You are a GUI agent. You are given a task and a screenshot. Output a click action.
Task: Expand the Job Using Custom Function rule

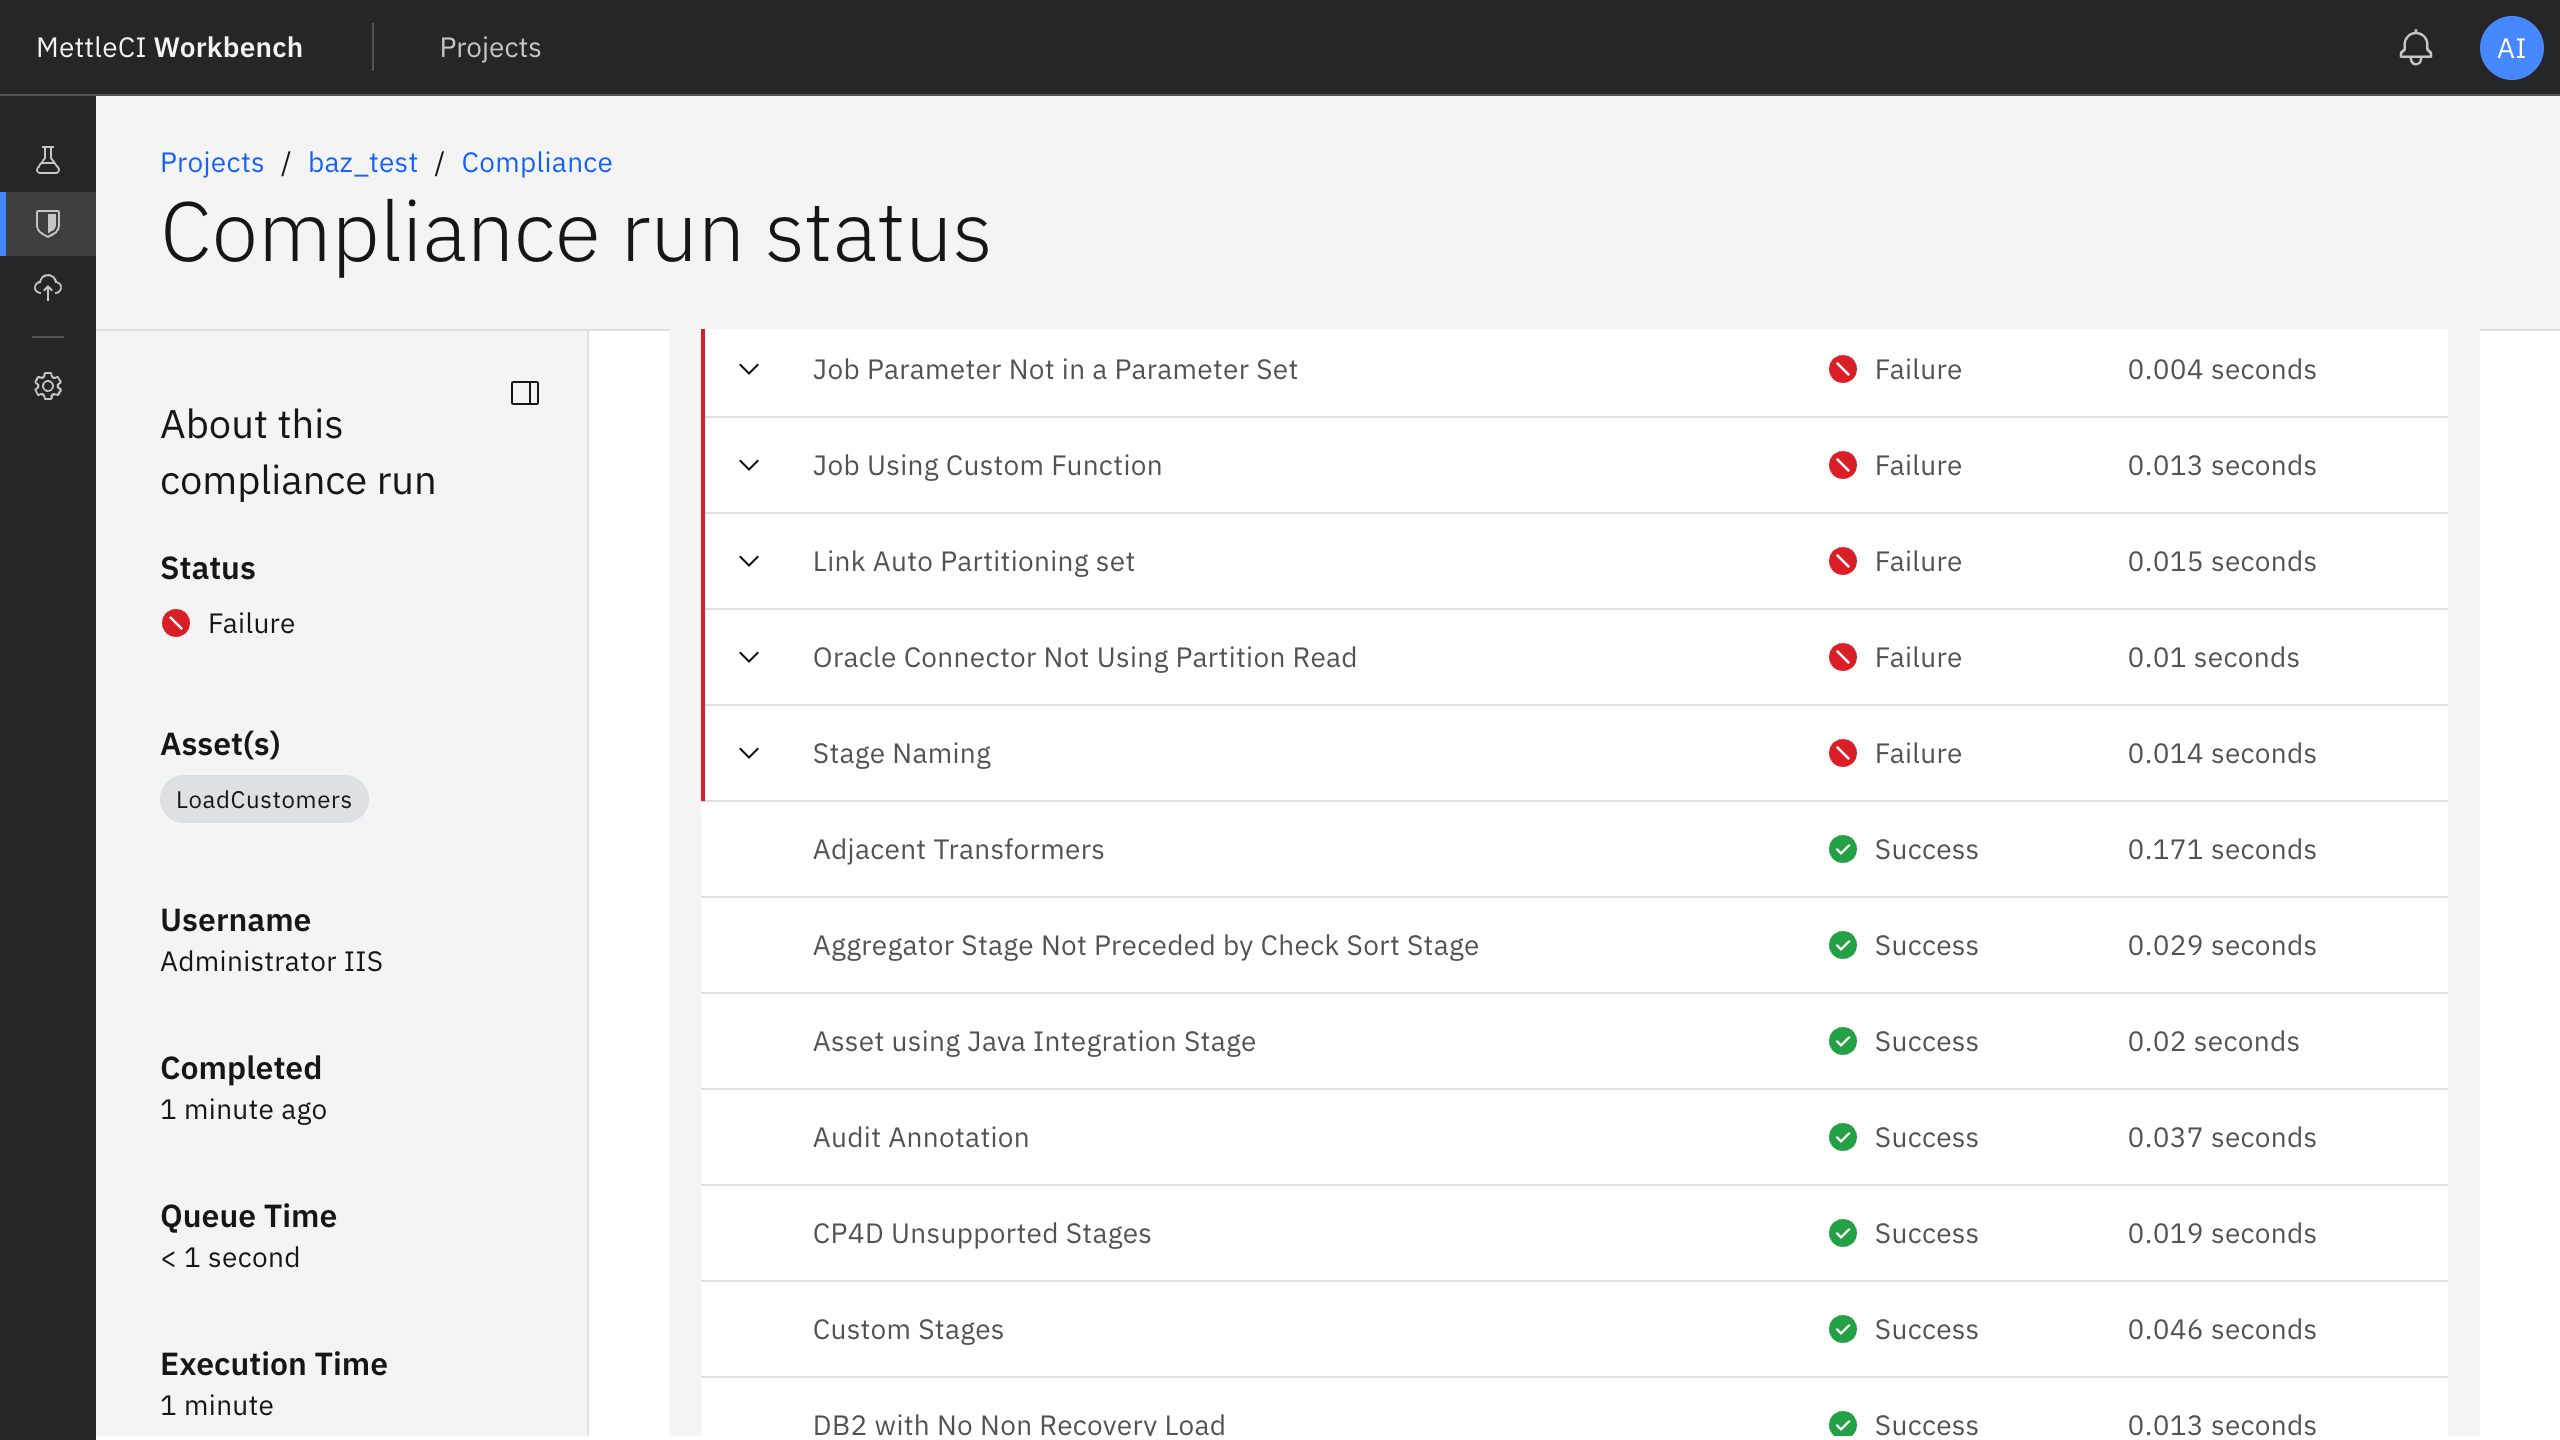(751, 465)
